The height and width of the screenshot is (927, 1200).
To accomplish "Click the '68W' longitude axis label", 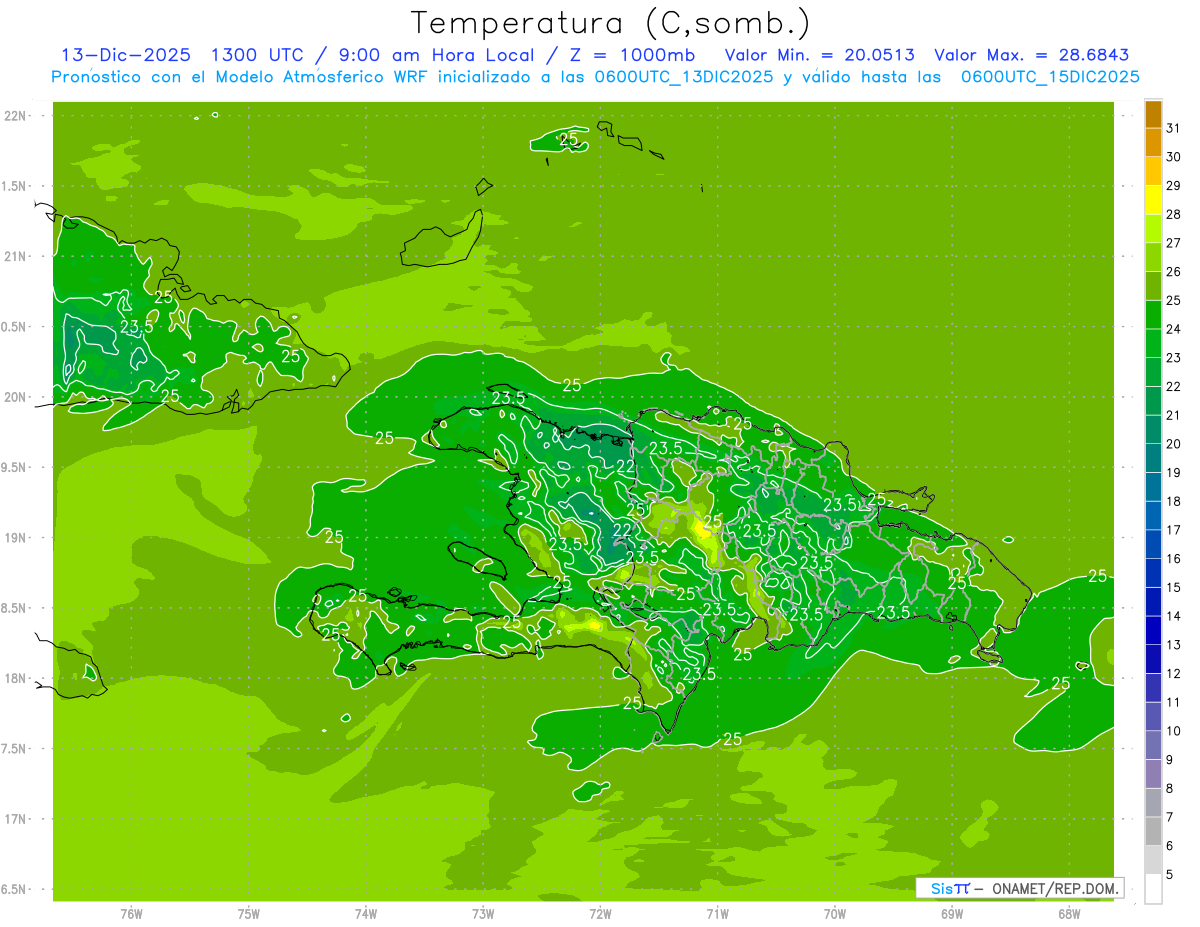I will pos(1069,913).
